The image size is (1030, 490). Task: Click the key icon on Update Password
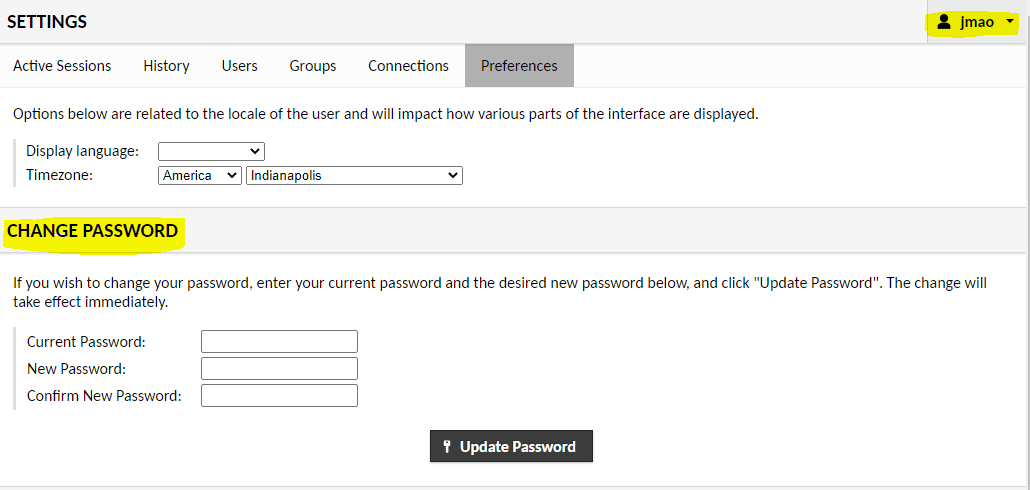tap(447, 447)
